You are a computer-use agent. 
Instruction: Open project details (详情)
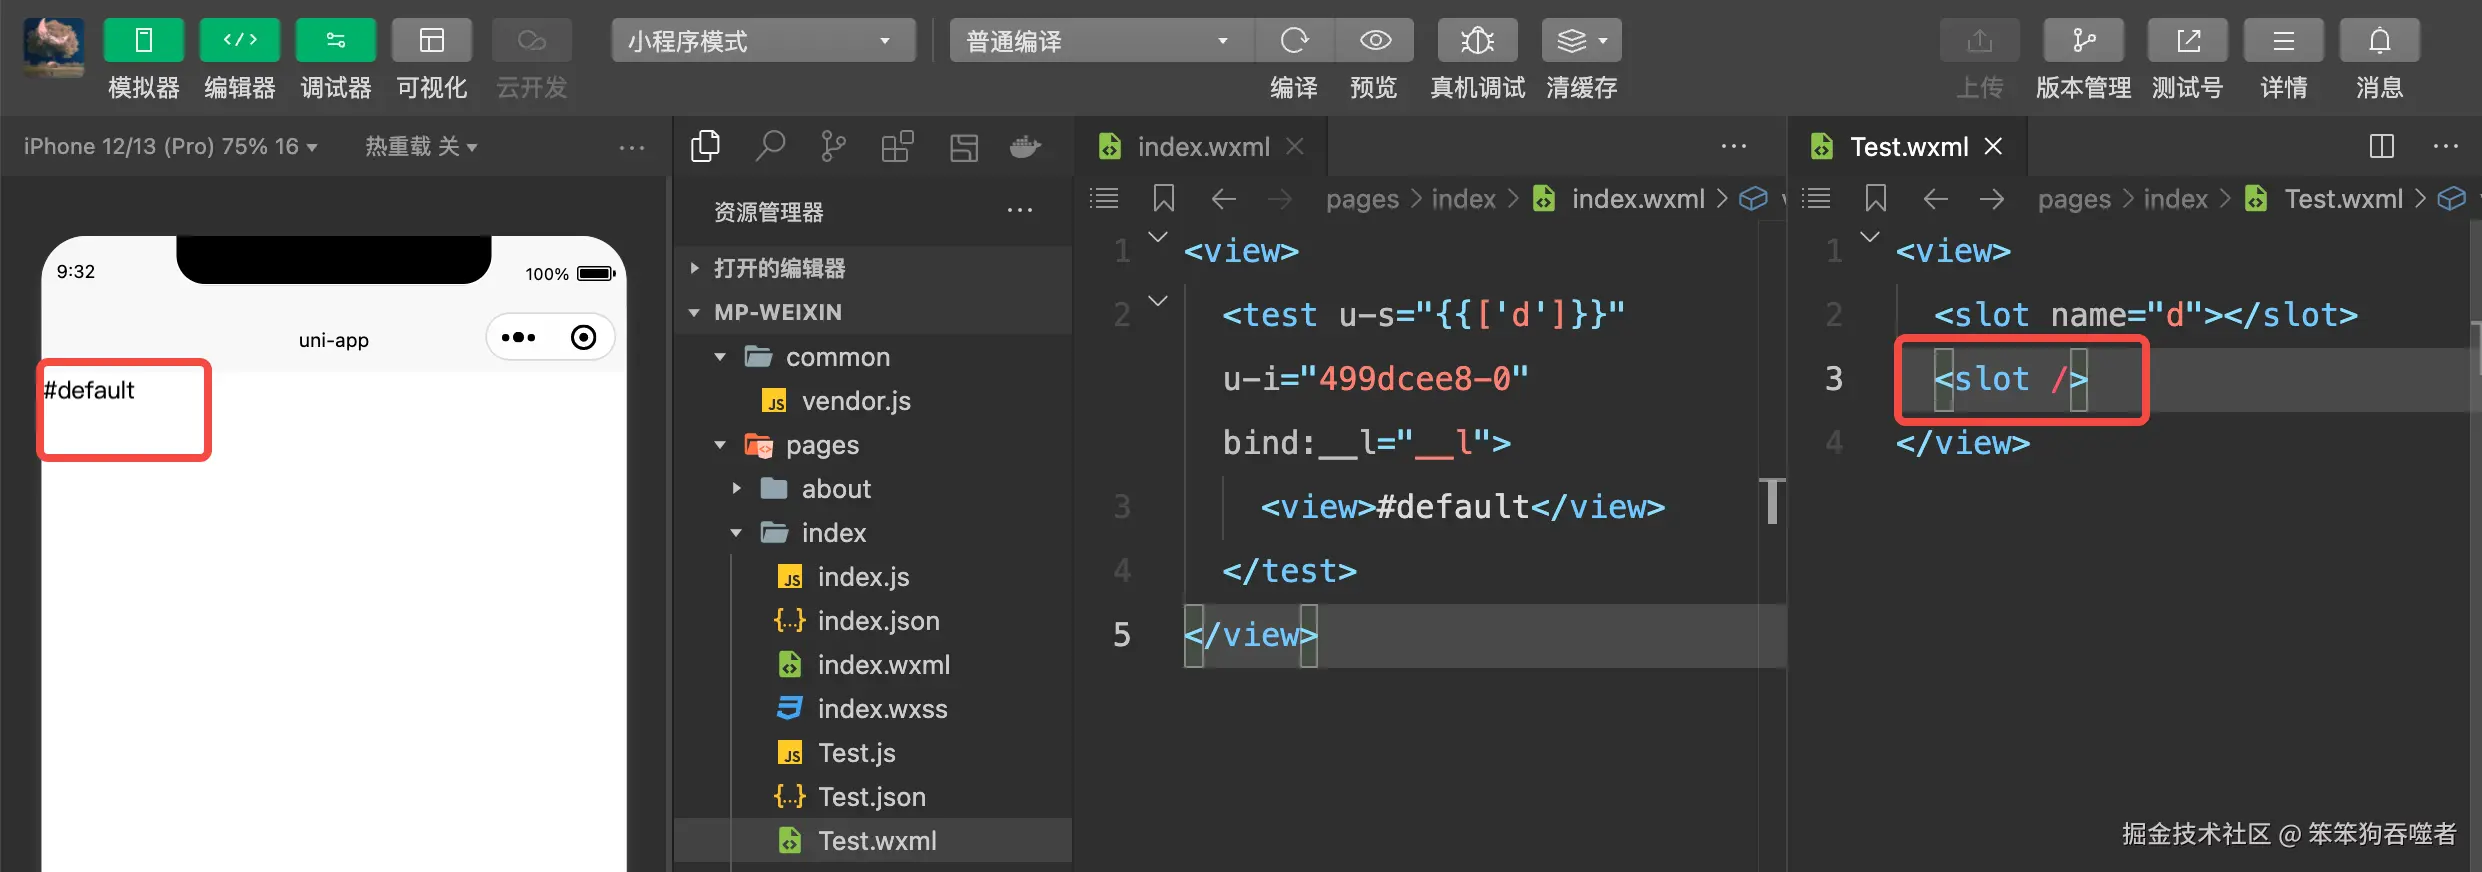tap(2284, 41)
